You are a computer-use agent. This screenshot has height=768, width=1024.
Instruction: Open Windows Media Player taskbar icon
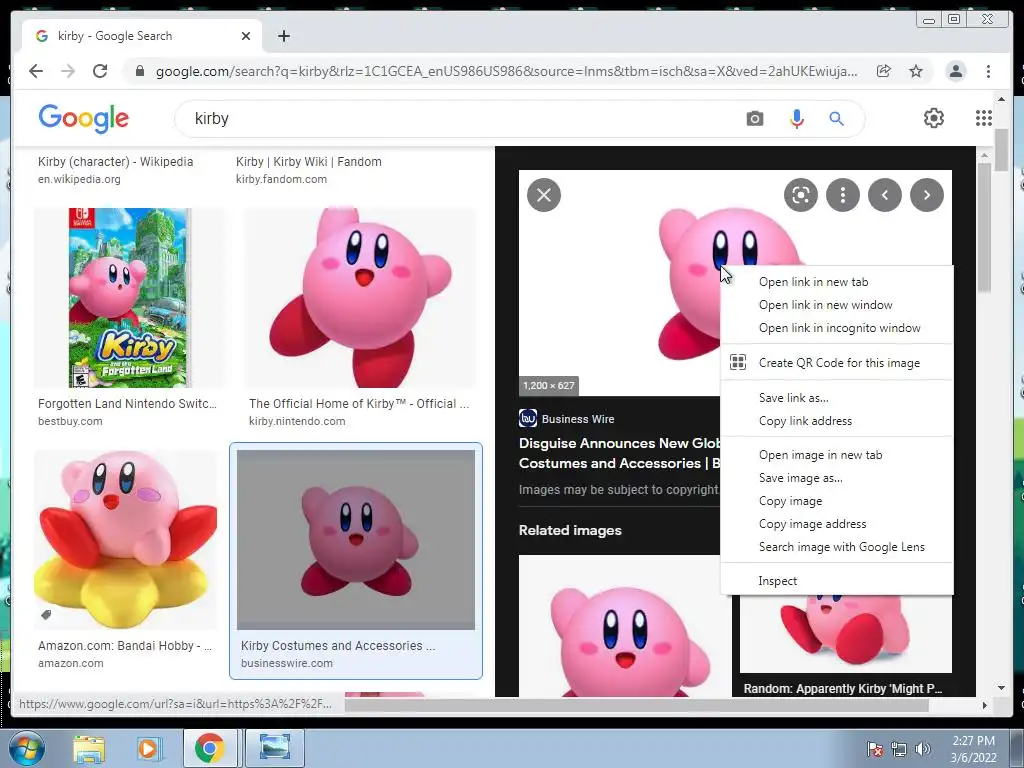[x=148, y=748]
